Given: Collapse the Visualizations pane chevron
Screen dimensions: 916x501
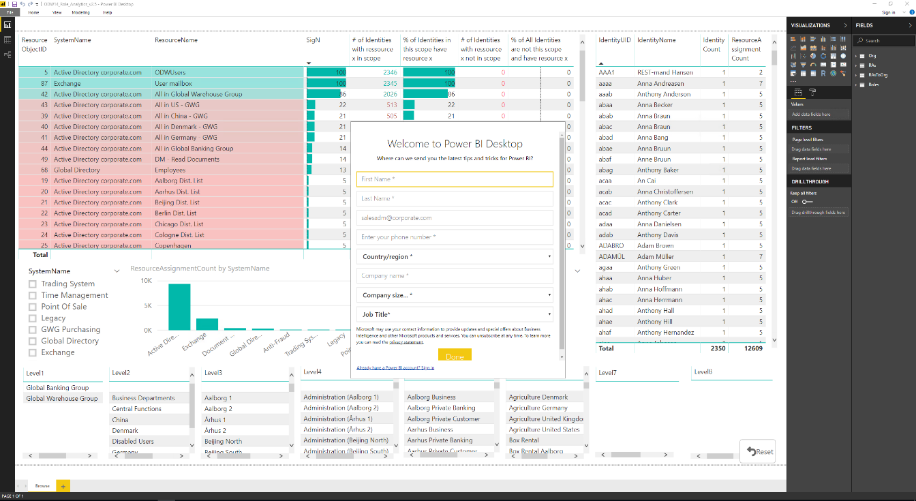Looking at the screenshot, I should click(x=845, y=25).
